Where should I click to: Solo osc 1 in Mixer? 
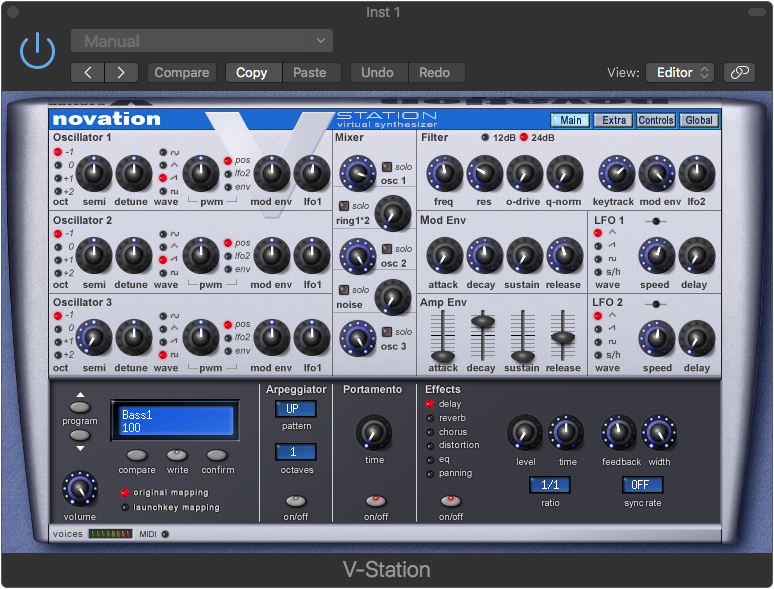(x=387, y=167)
